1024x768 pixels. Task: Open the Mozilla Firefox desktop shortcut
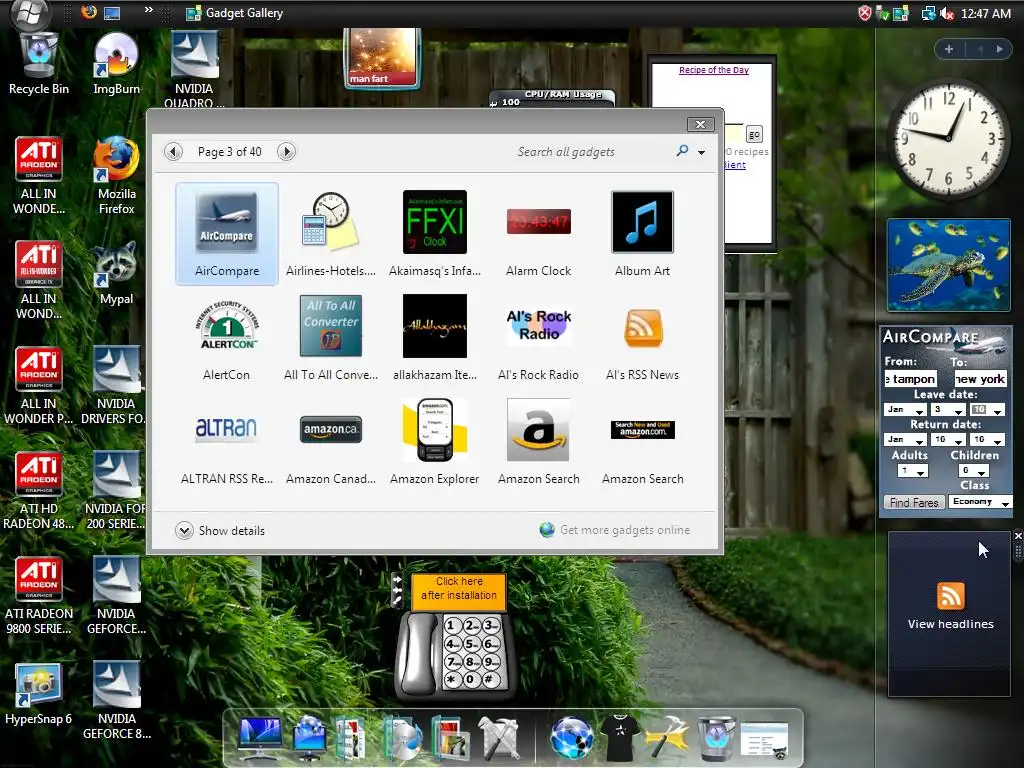click(116, 175)
